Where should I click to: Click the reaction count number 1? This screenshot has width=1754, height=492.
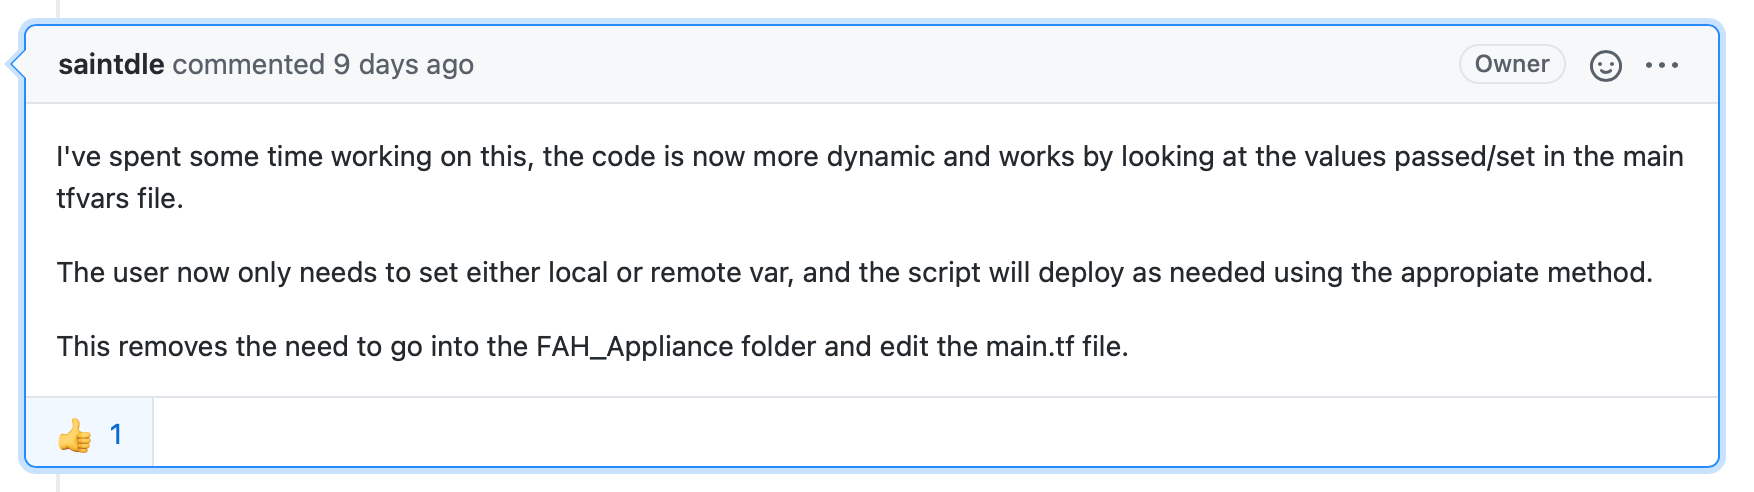pyautogui.click(x=116, y=434)
